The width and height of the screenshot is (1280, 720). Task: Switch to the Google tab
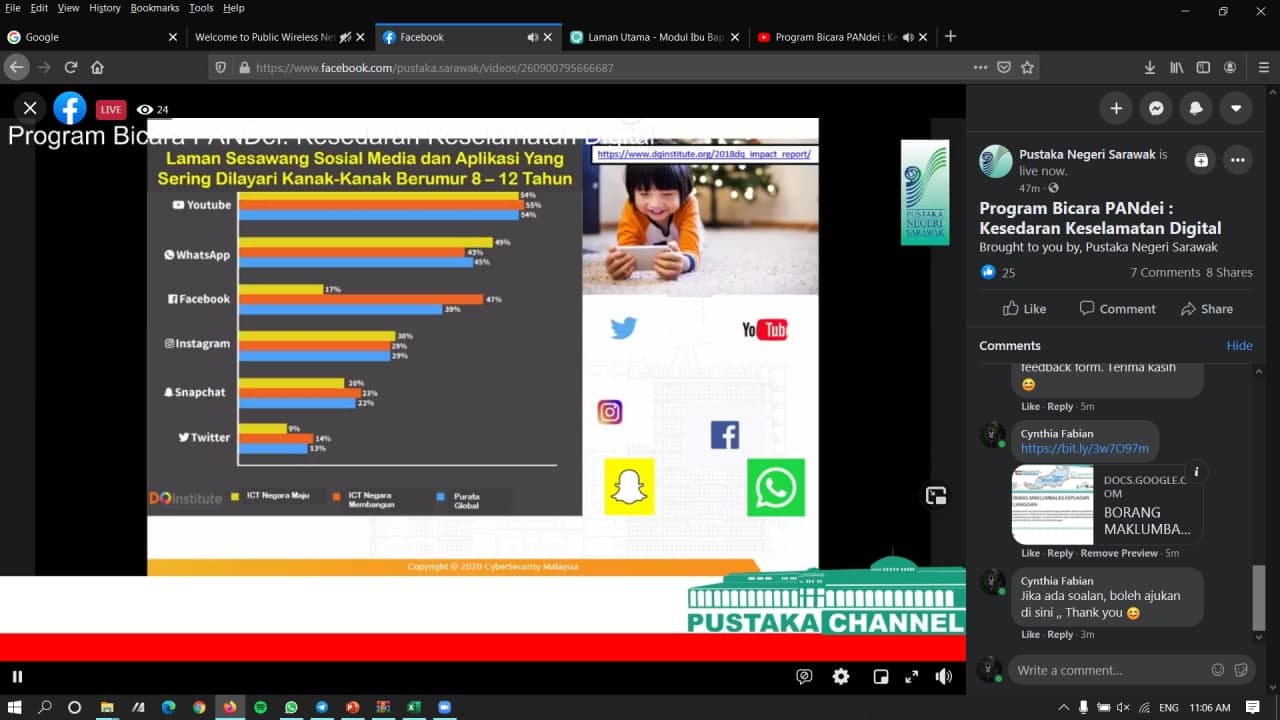92,37
